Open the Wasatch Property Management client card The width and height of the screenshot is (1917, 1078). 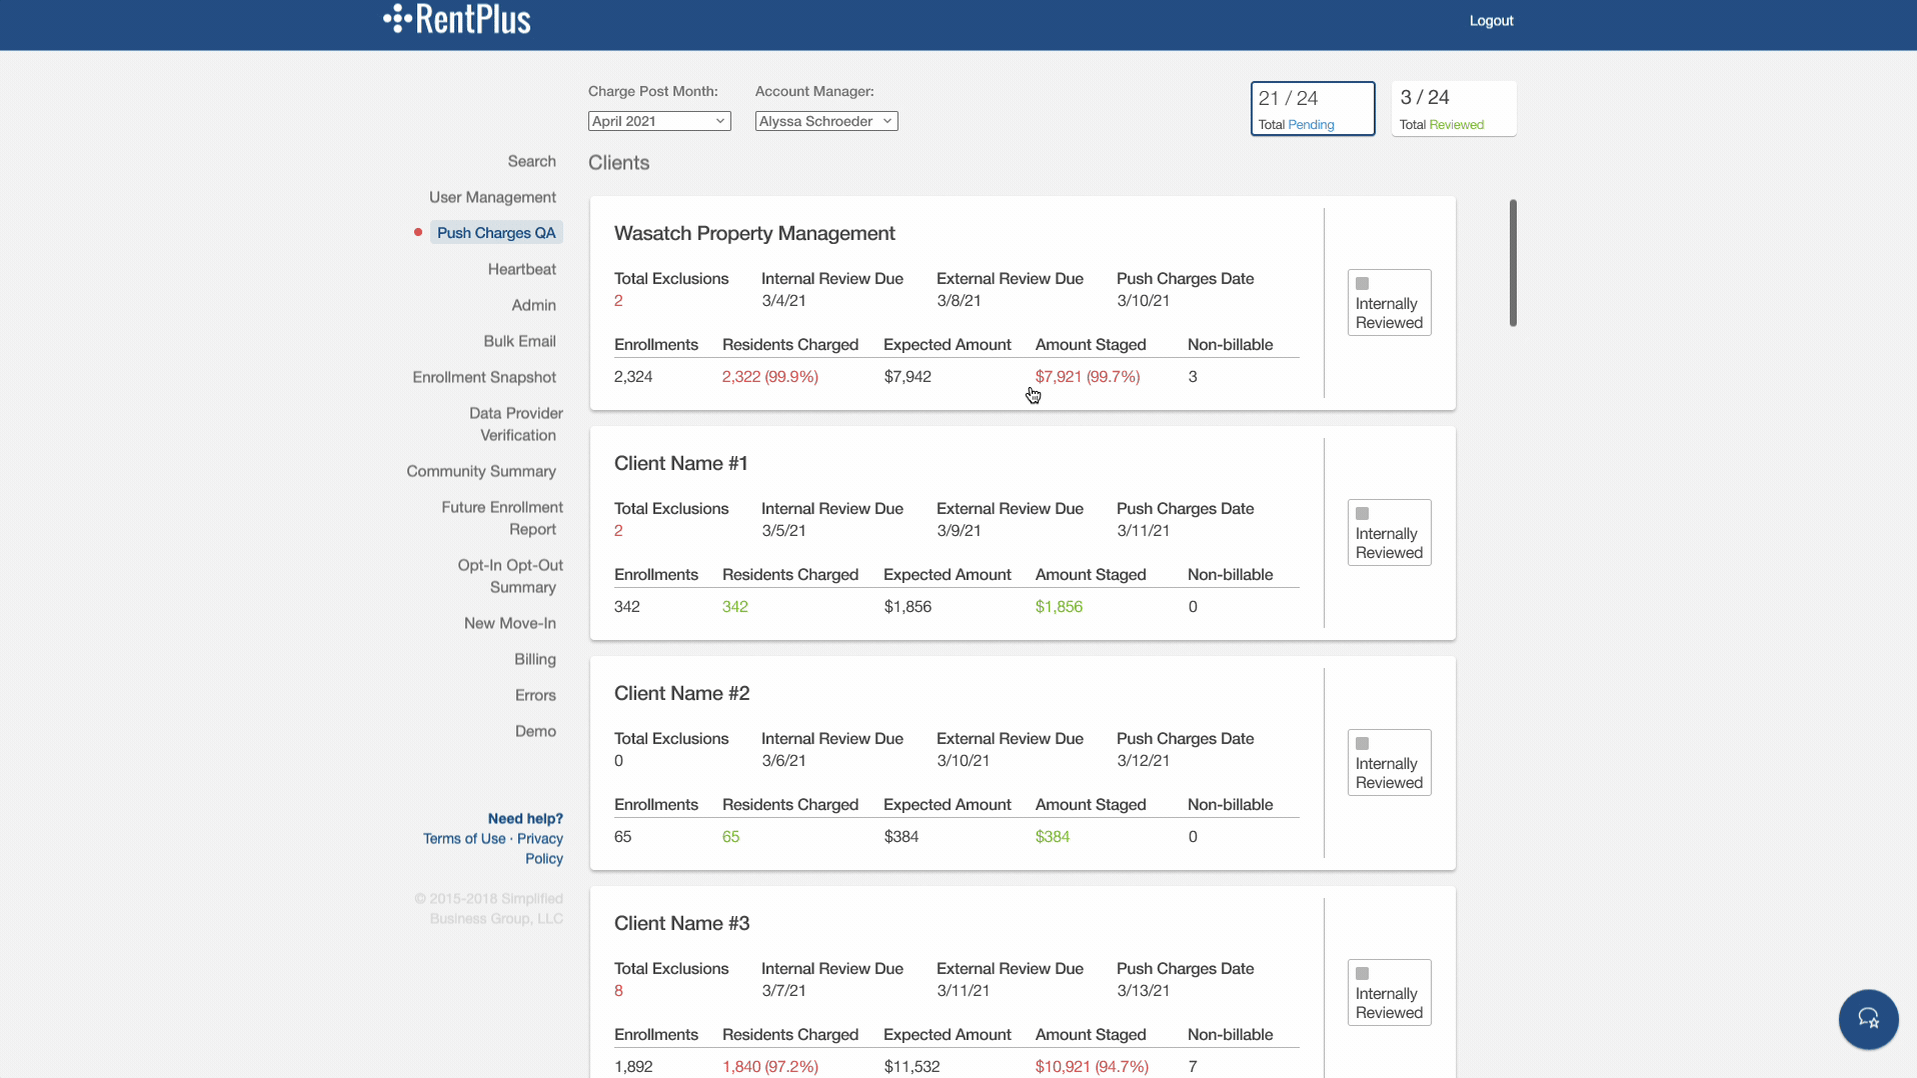click(754, 233)
